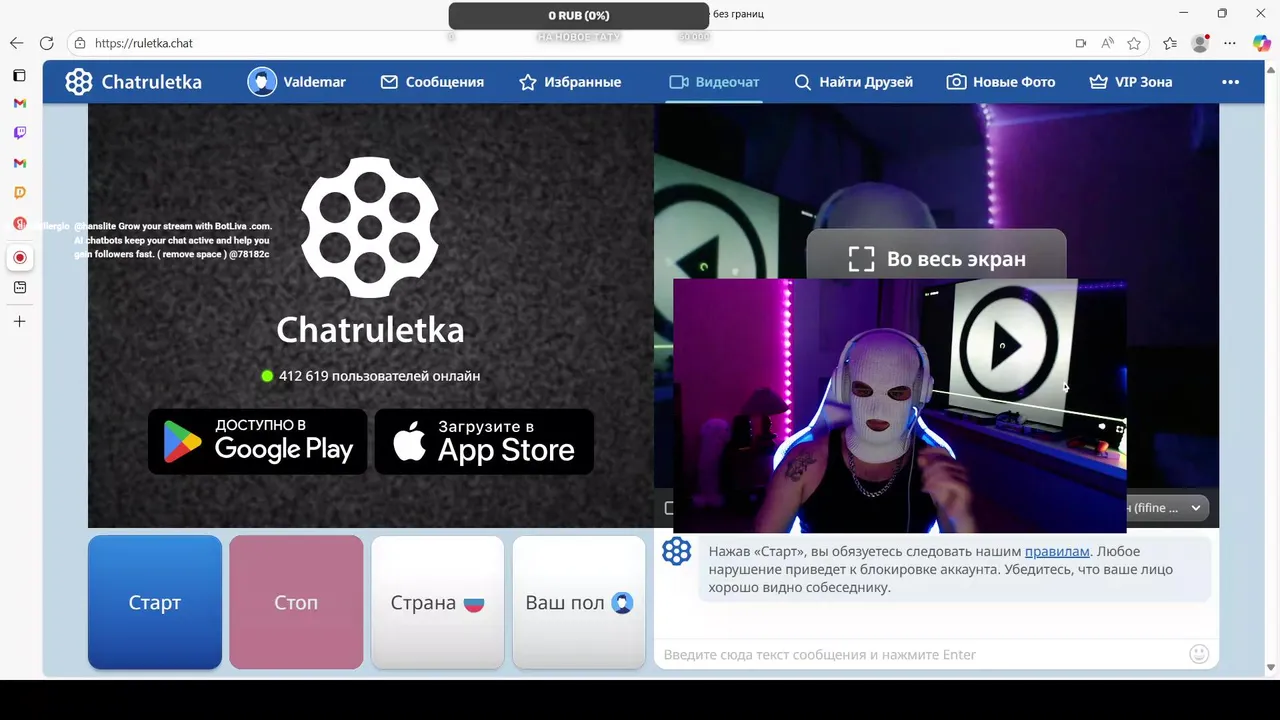The width and height of the screenshot is (1280, 720).
Task: Switch to the orange D vertical tab
Action: pos(19,192)
